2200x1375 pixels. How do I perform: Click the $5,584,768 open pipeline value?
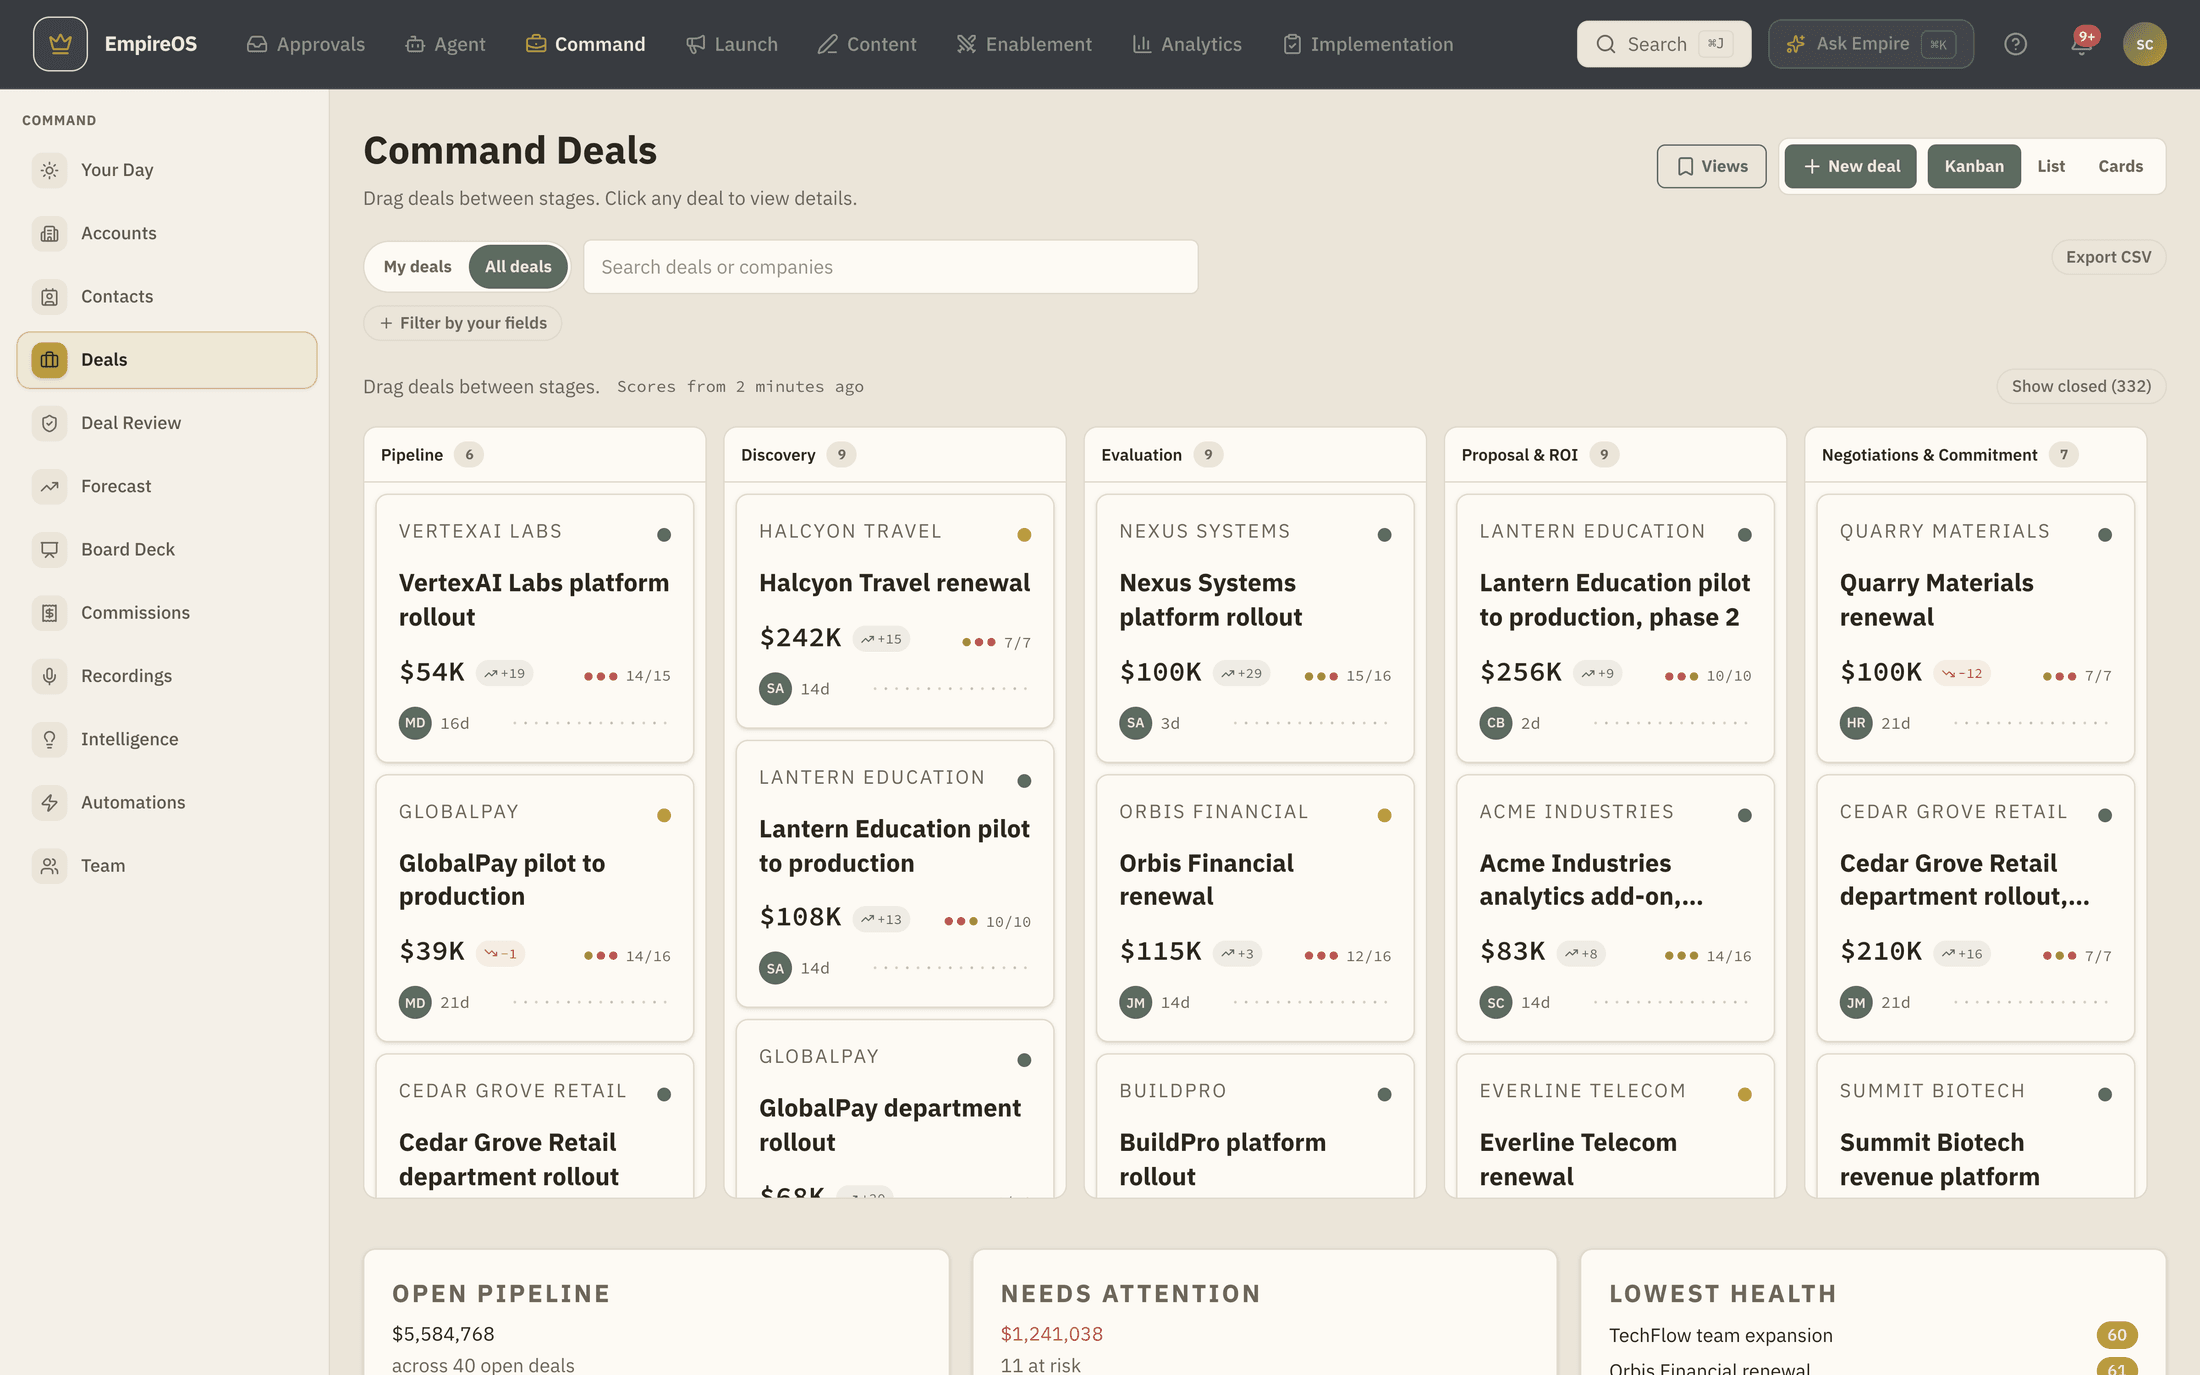(x=443, y=1334)
